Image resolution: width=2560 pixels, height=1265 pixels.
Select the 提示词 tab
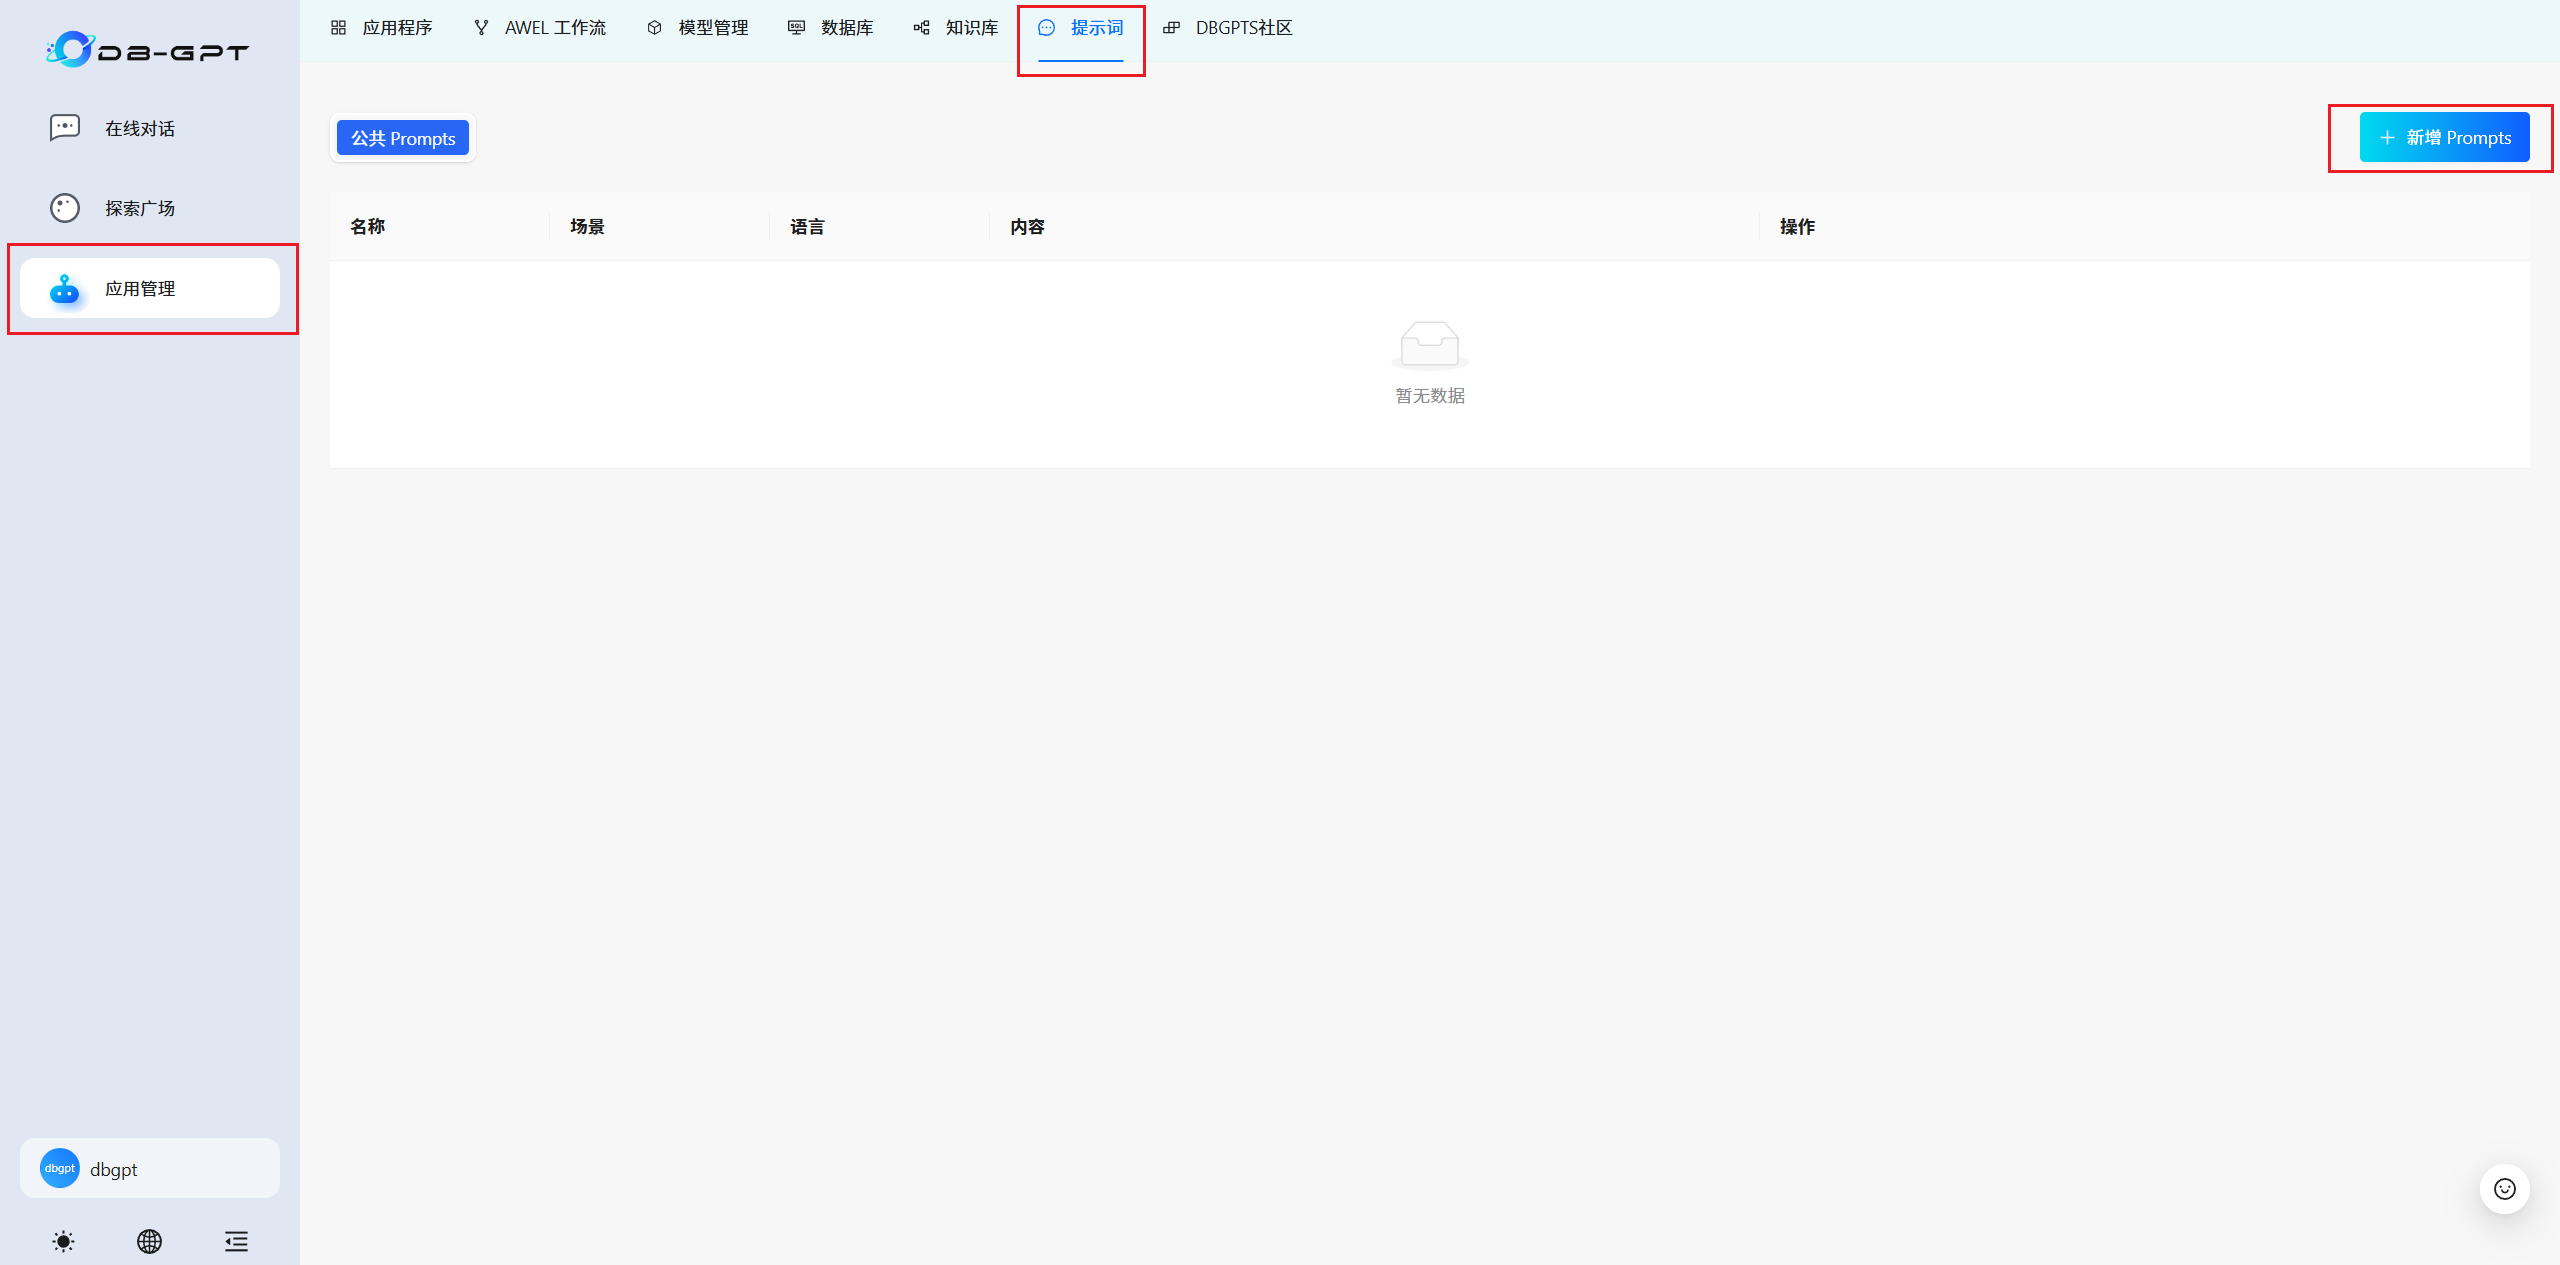(x=1081, y=28)
